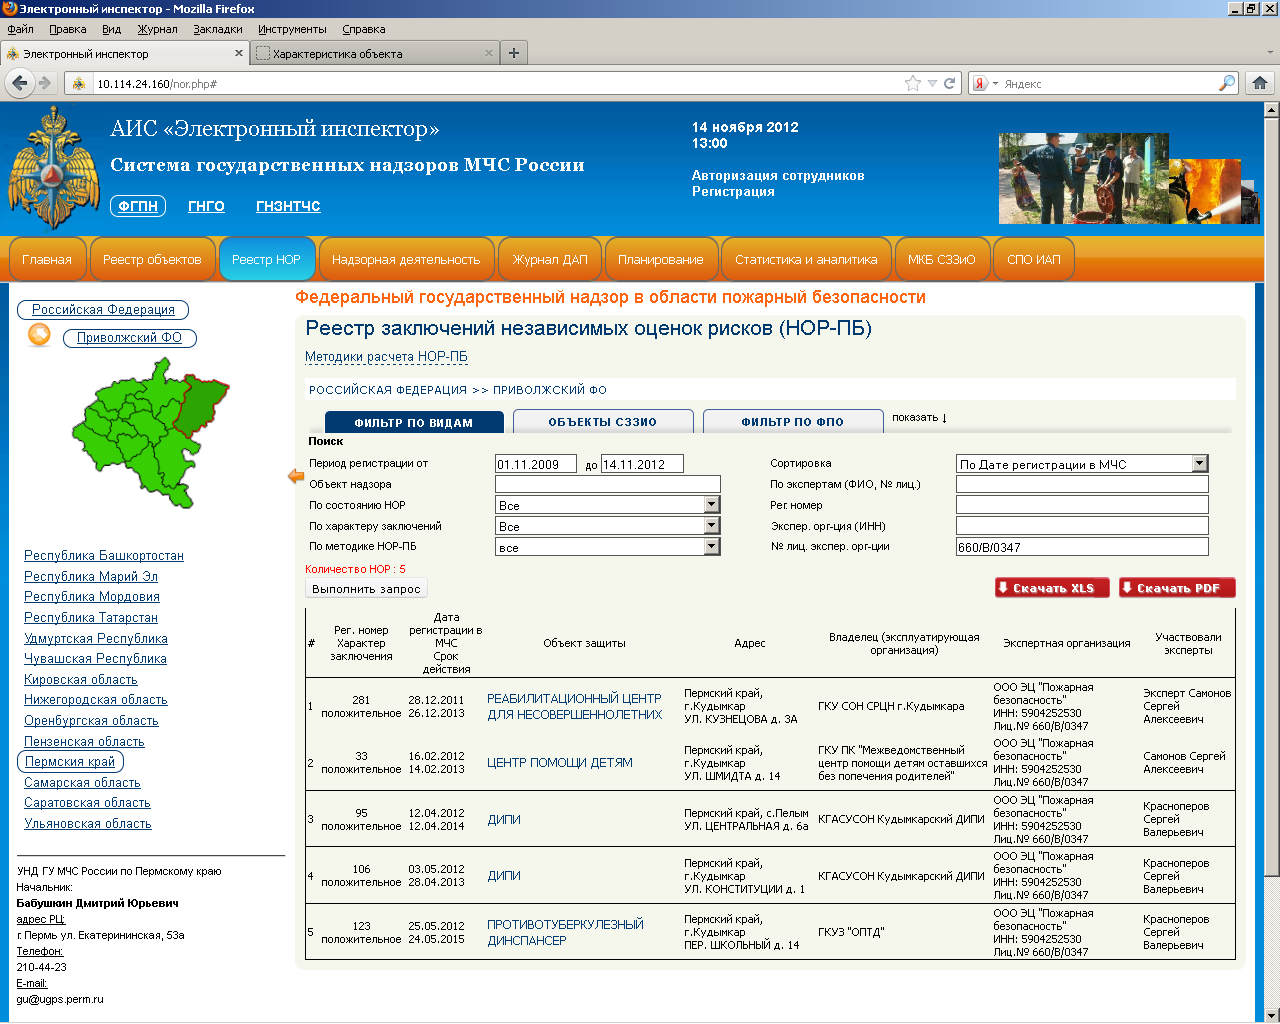Select Республика Башкортостан in region list
This screenshot has width=1280, height=1024.
pyautogui.click(x=104, y=556)
